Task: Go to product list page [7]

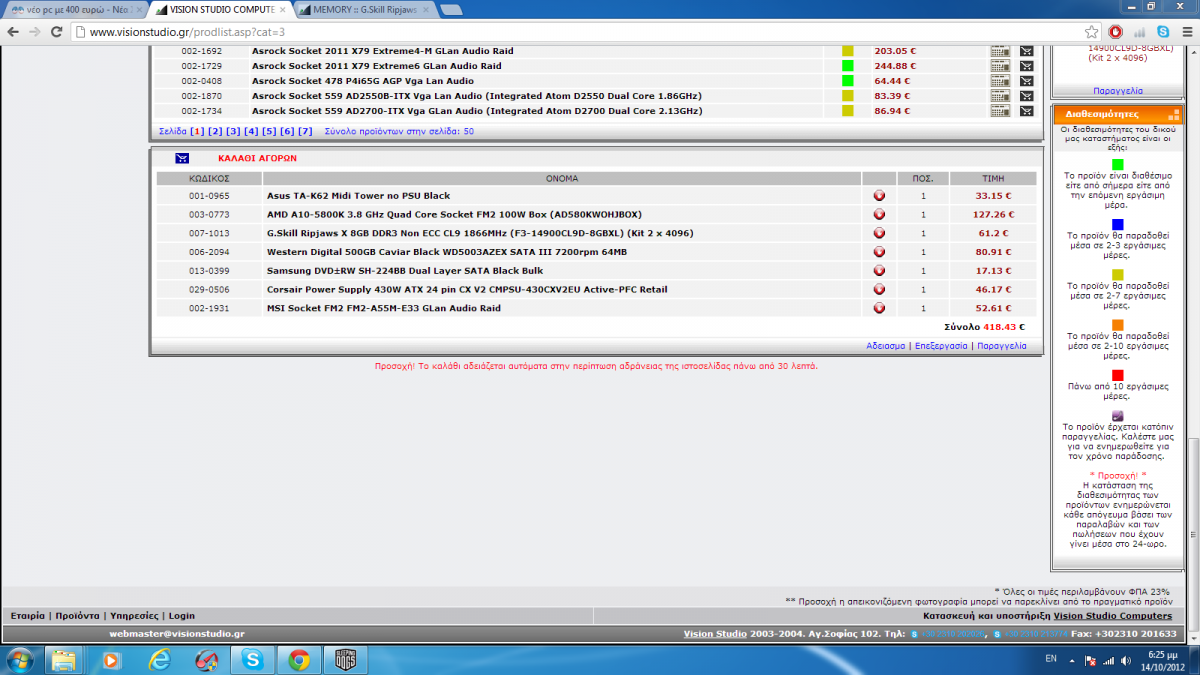Action: (305, 131)
